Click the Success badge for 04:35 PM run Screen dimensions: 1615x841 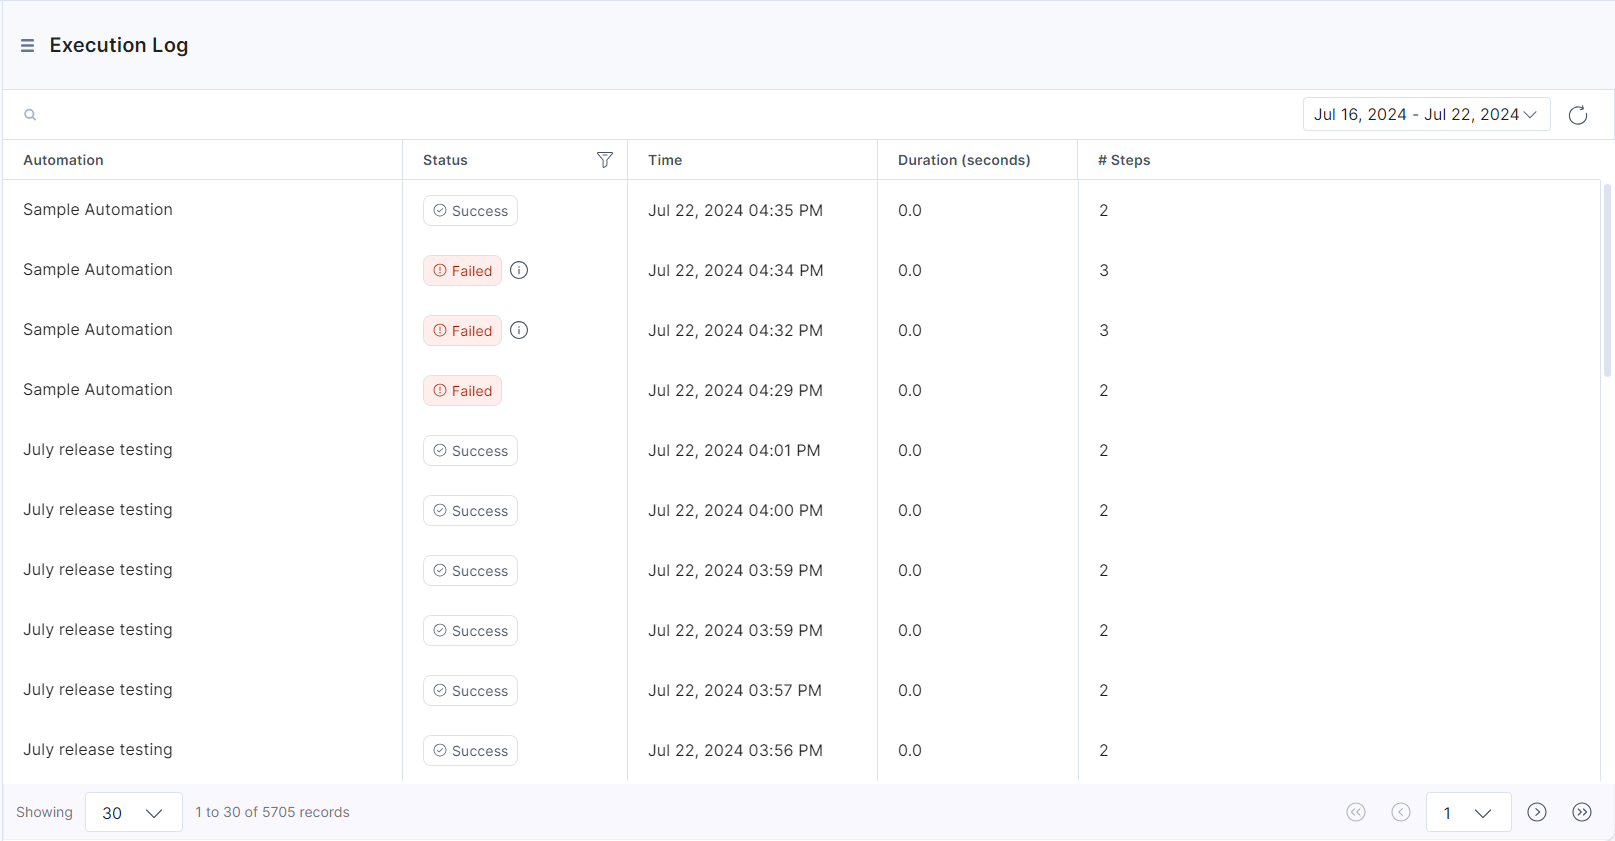[x=470, y=211]
